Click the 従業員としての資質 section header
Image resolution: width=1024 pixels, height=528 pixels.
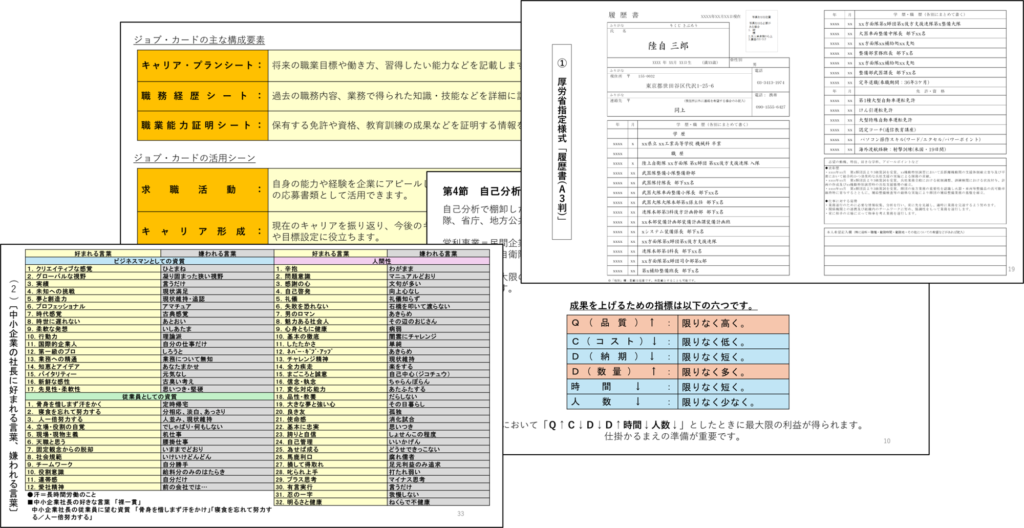(150, 397)
